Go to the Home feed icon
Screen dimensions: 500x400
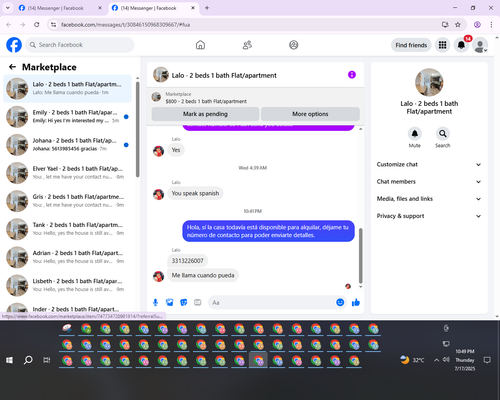pos(200,45)
